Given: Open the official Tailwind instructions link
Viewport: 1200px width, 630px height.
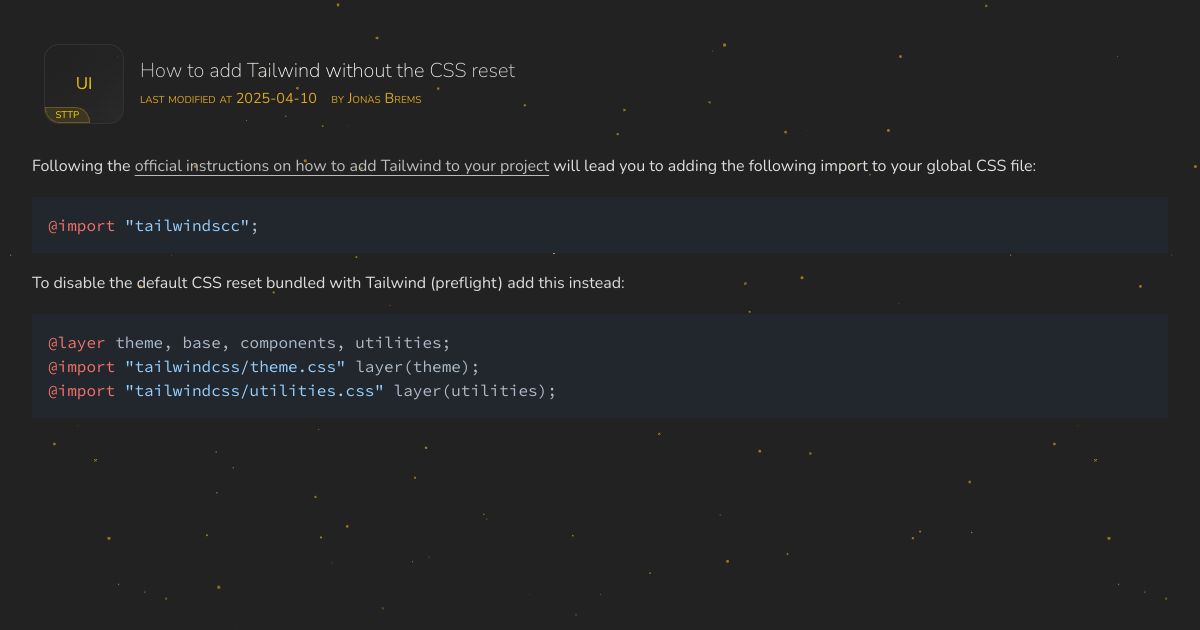Looking at the screenshot, I should point(341,166).
